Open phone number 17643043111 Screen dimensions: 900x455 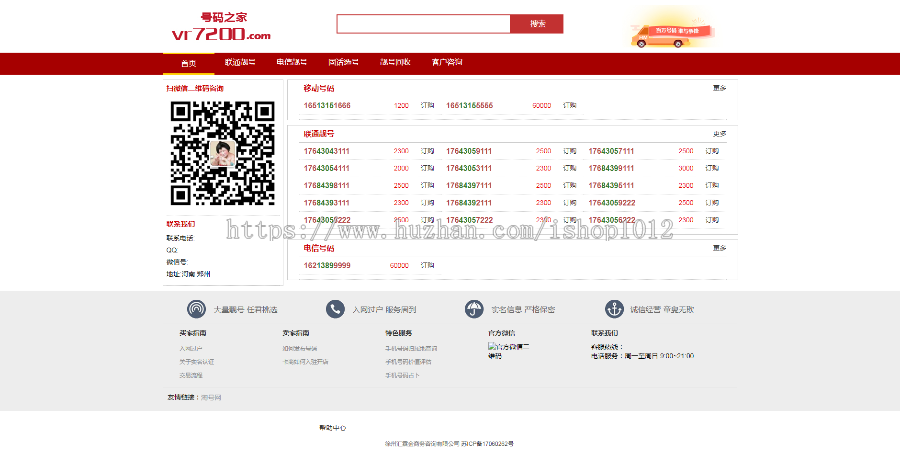click(x=327, y=151)
